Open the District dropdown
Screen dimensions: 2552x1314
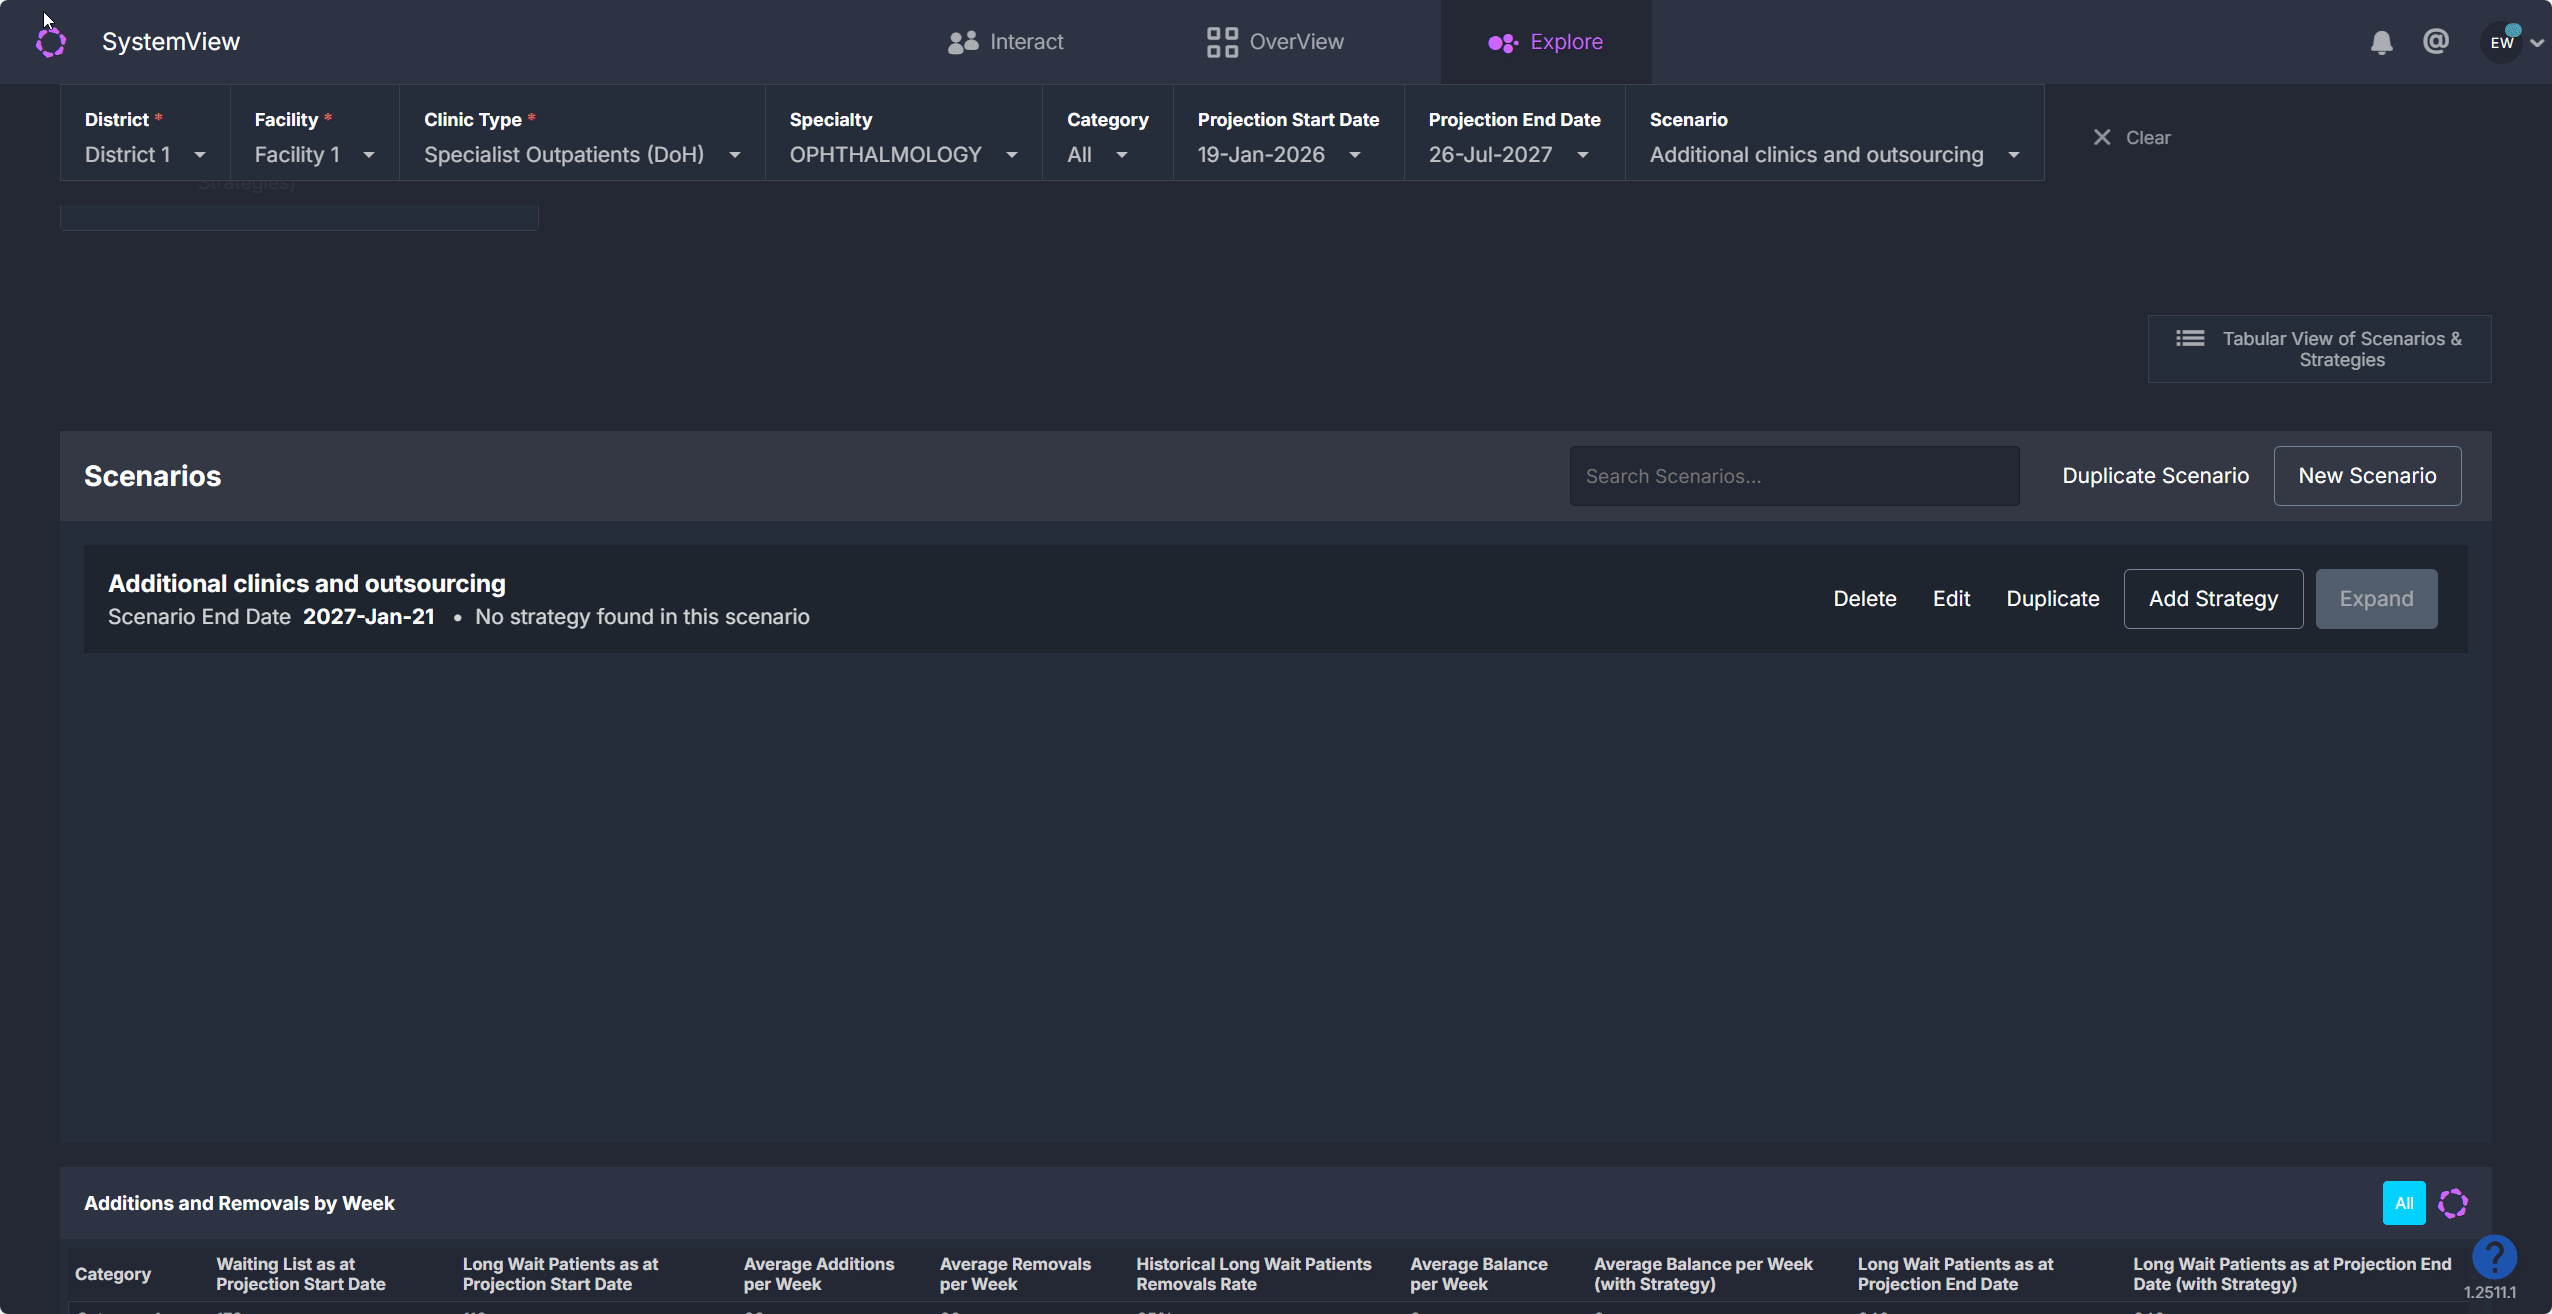click(145, 155)
